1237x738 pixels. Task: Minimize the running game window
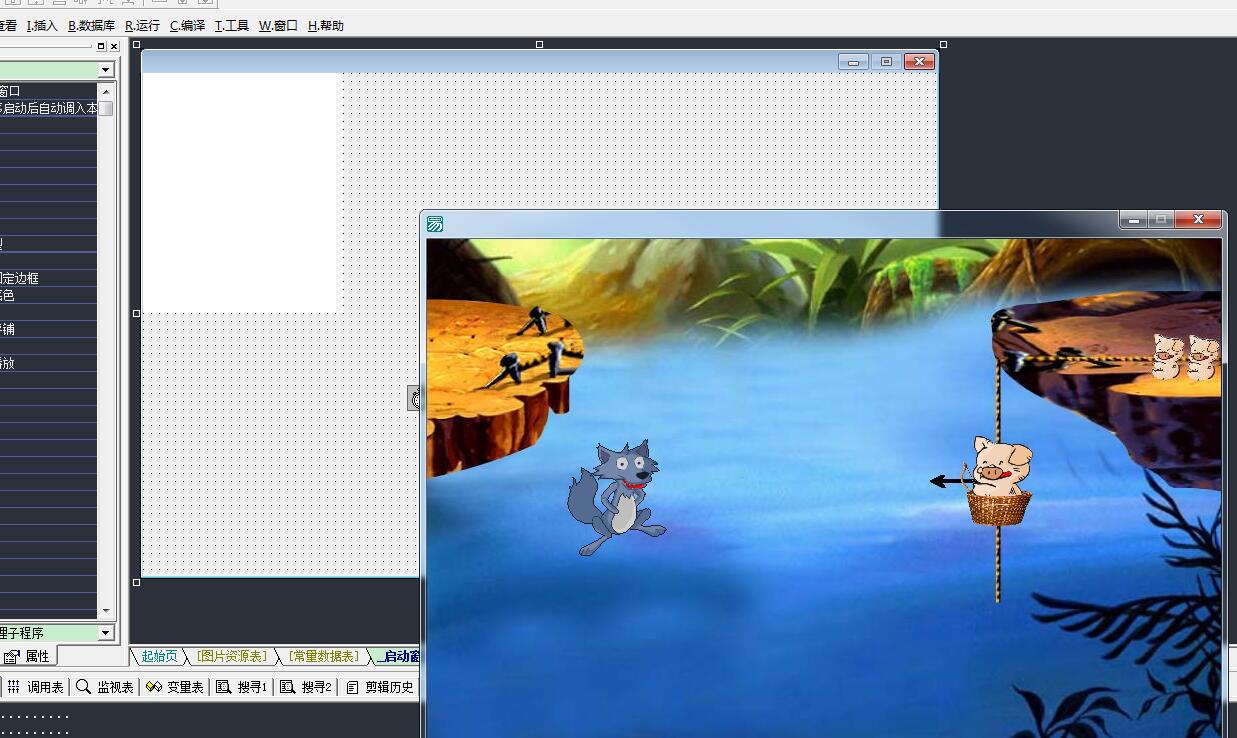(1133, 220)
